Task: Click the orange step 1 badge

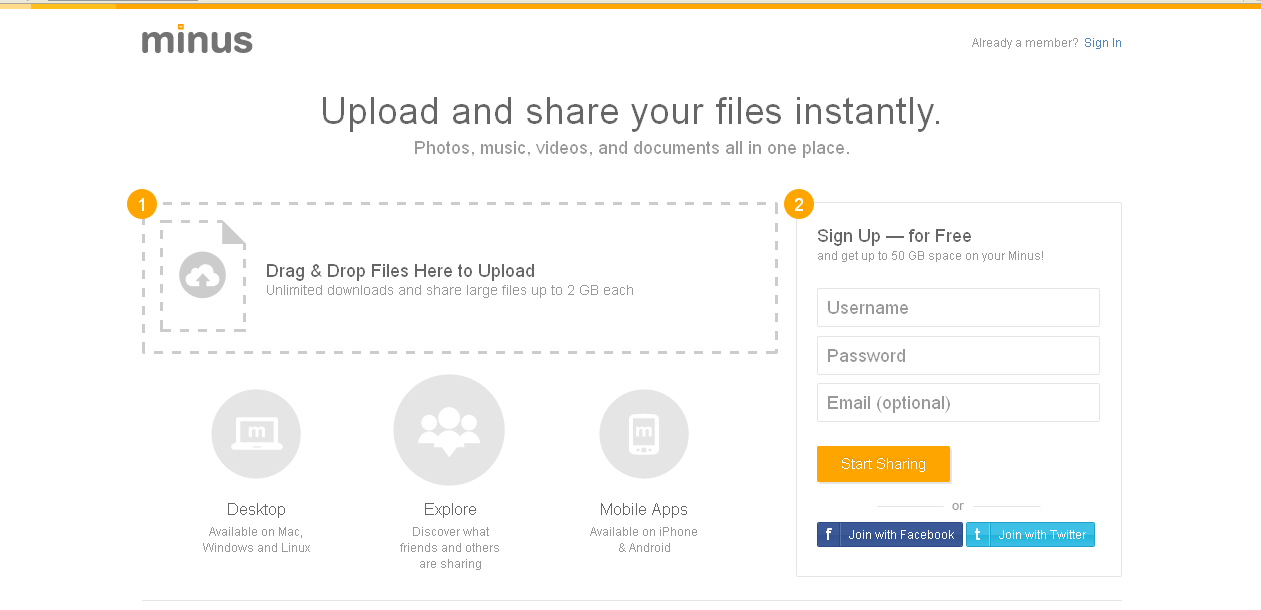Action: coord(142,205)
